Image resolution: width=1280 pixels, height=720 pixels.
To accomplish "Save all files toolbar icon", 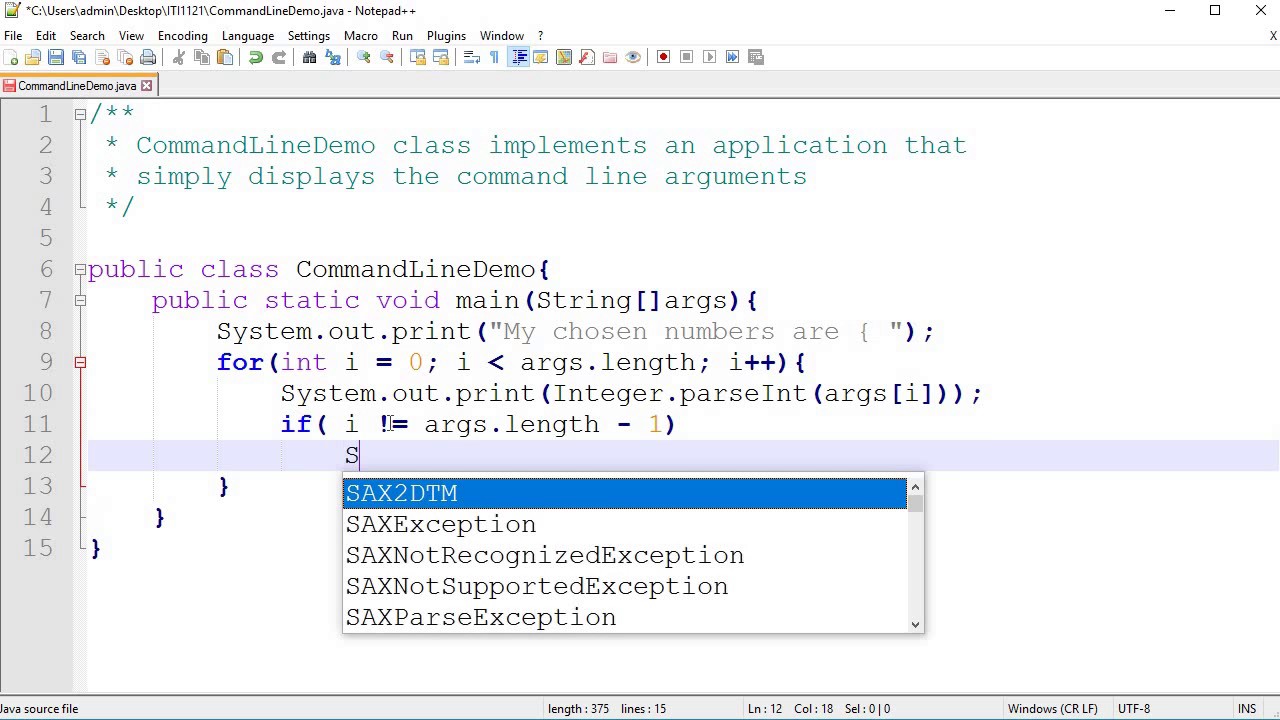I will pos(79,57).
